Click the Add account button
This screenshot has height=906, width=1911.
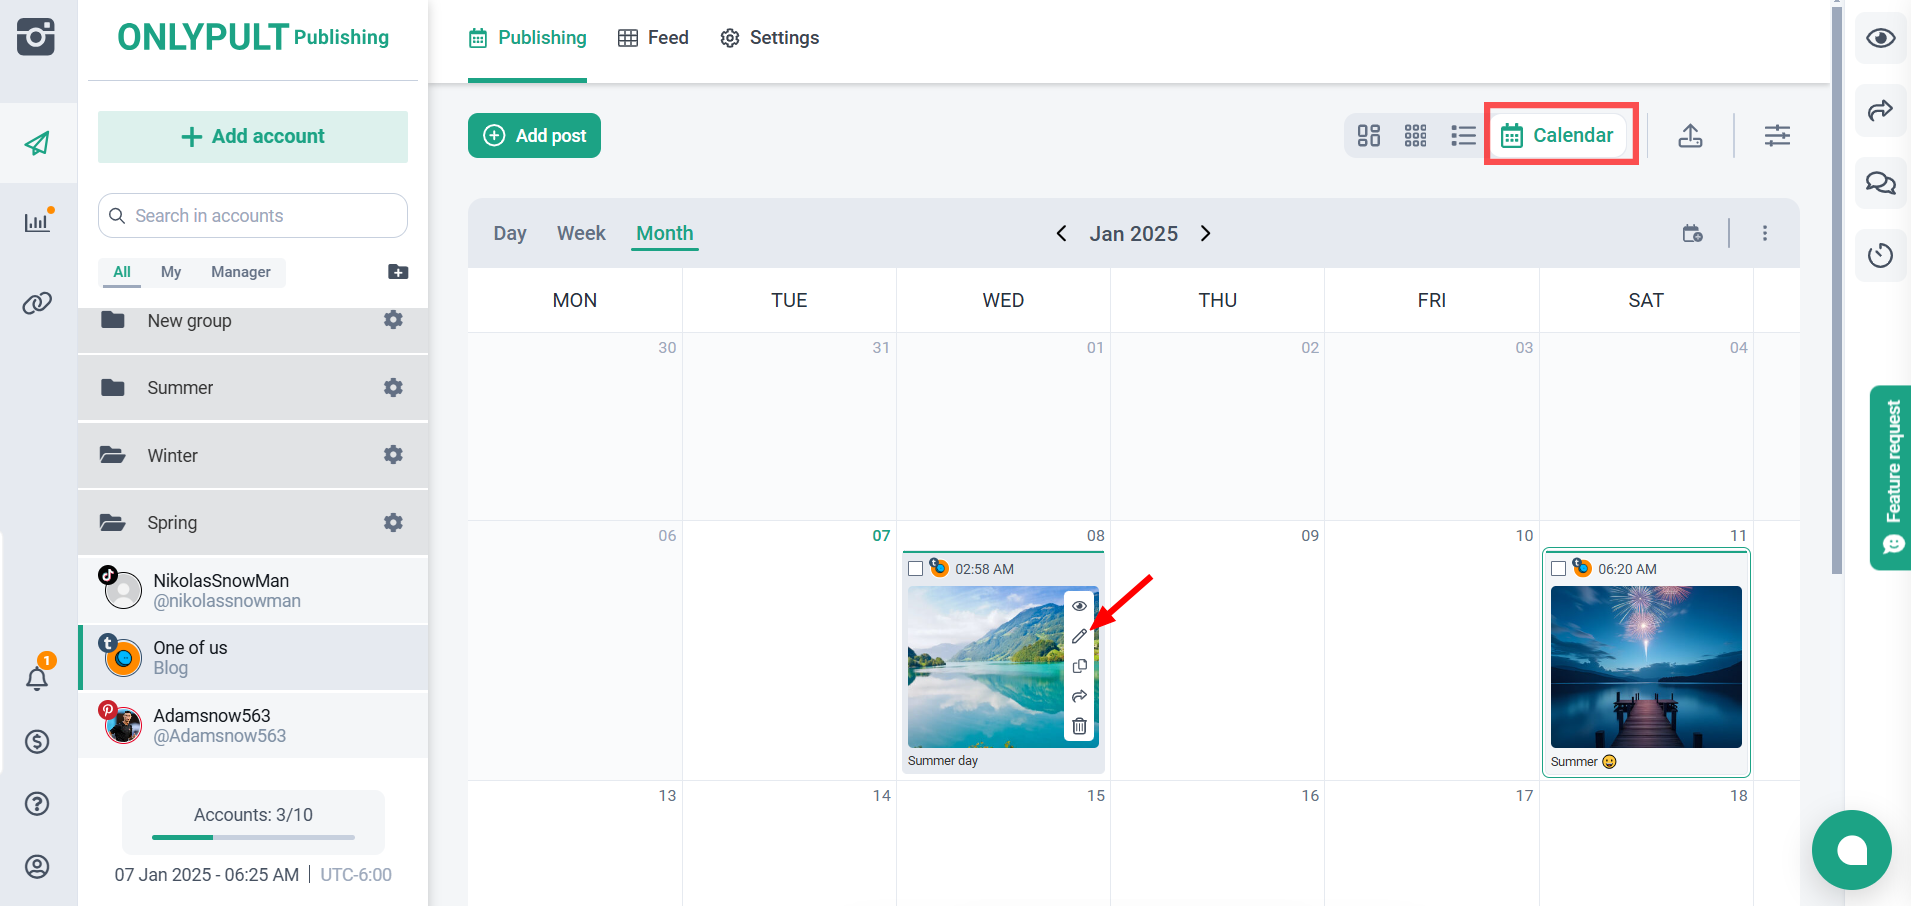click(x=253, y=137)
